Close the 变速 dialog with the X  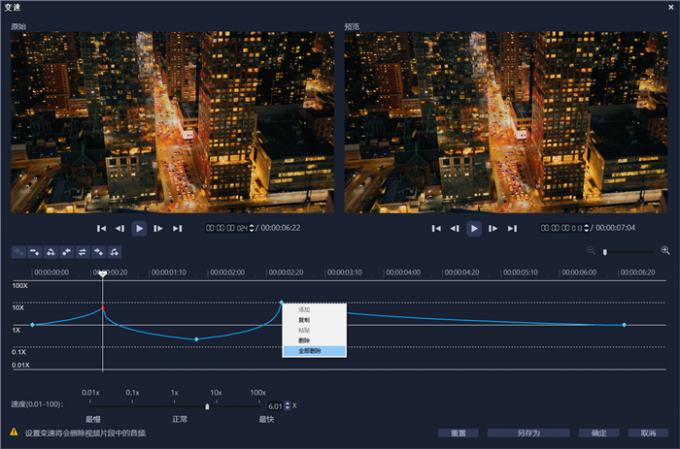(670, 7)
